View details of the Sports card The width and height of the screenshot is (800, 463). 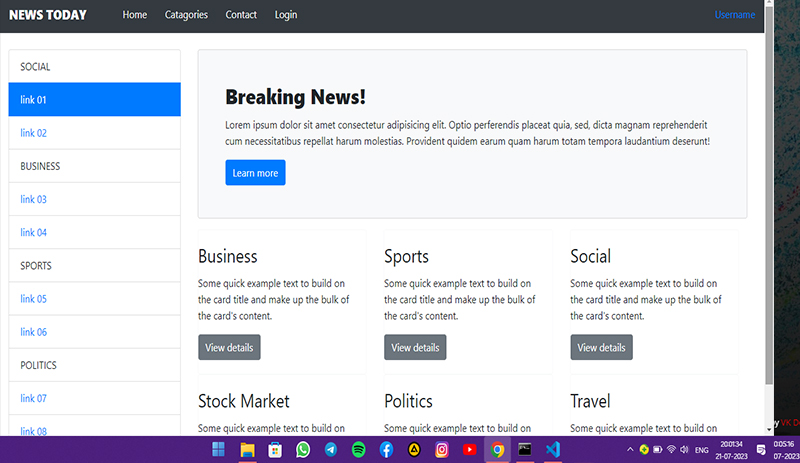(x=415, y=347)
